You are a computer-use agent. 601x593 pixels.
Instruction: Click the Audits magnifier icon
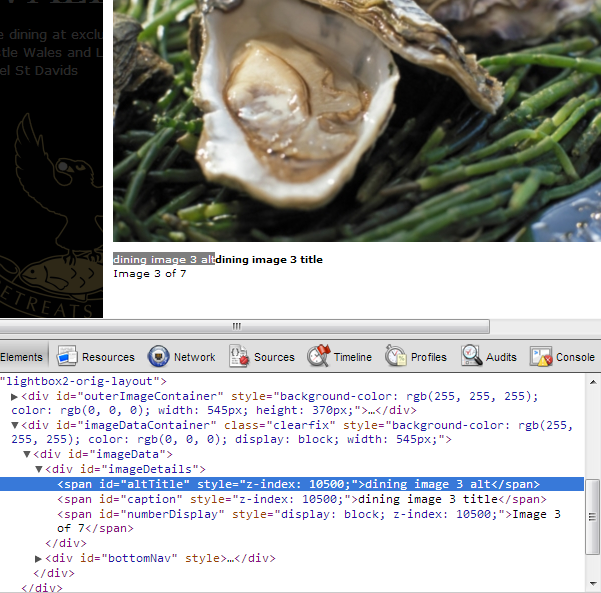pos(471,356)
